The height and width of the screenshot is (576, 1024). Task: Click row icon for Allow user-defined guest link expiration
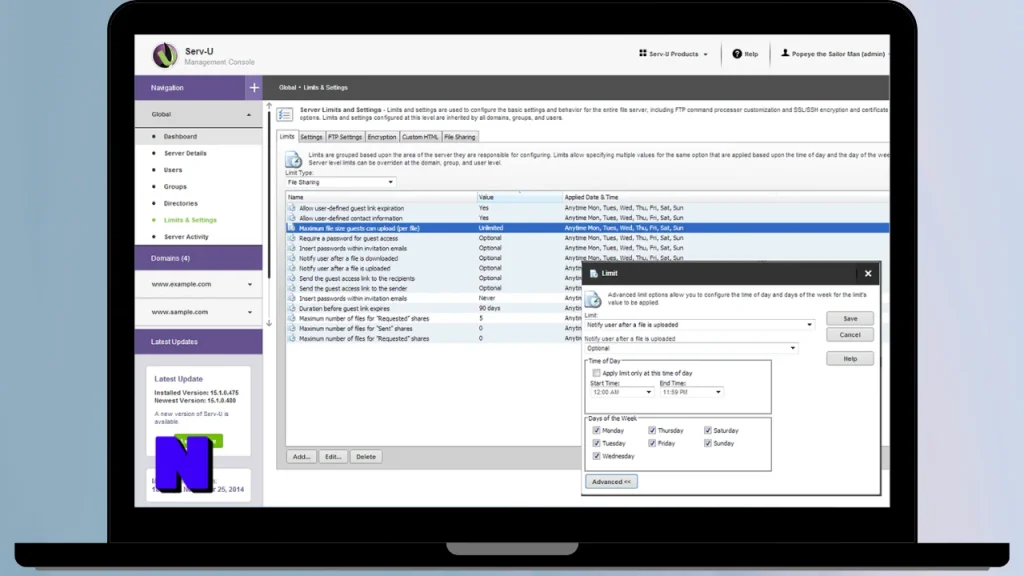click(x=292, y=208)
